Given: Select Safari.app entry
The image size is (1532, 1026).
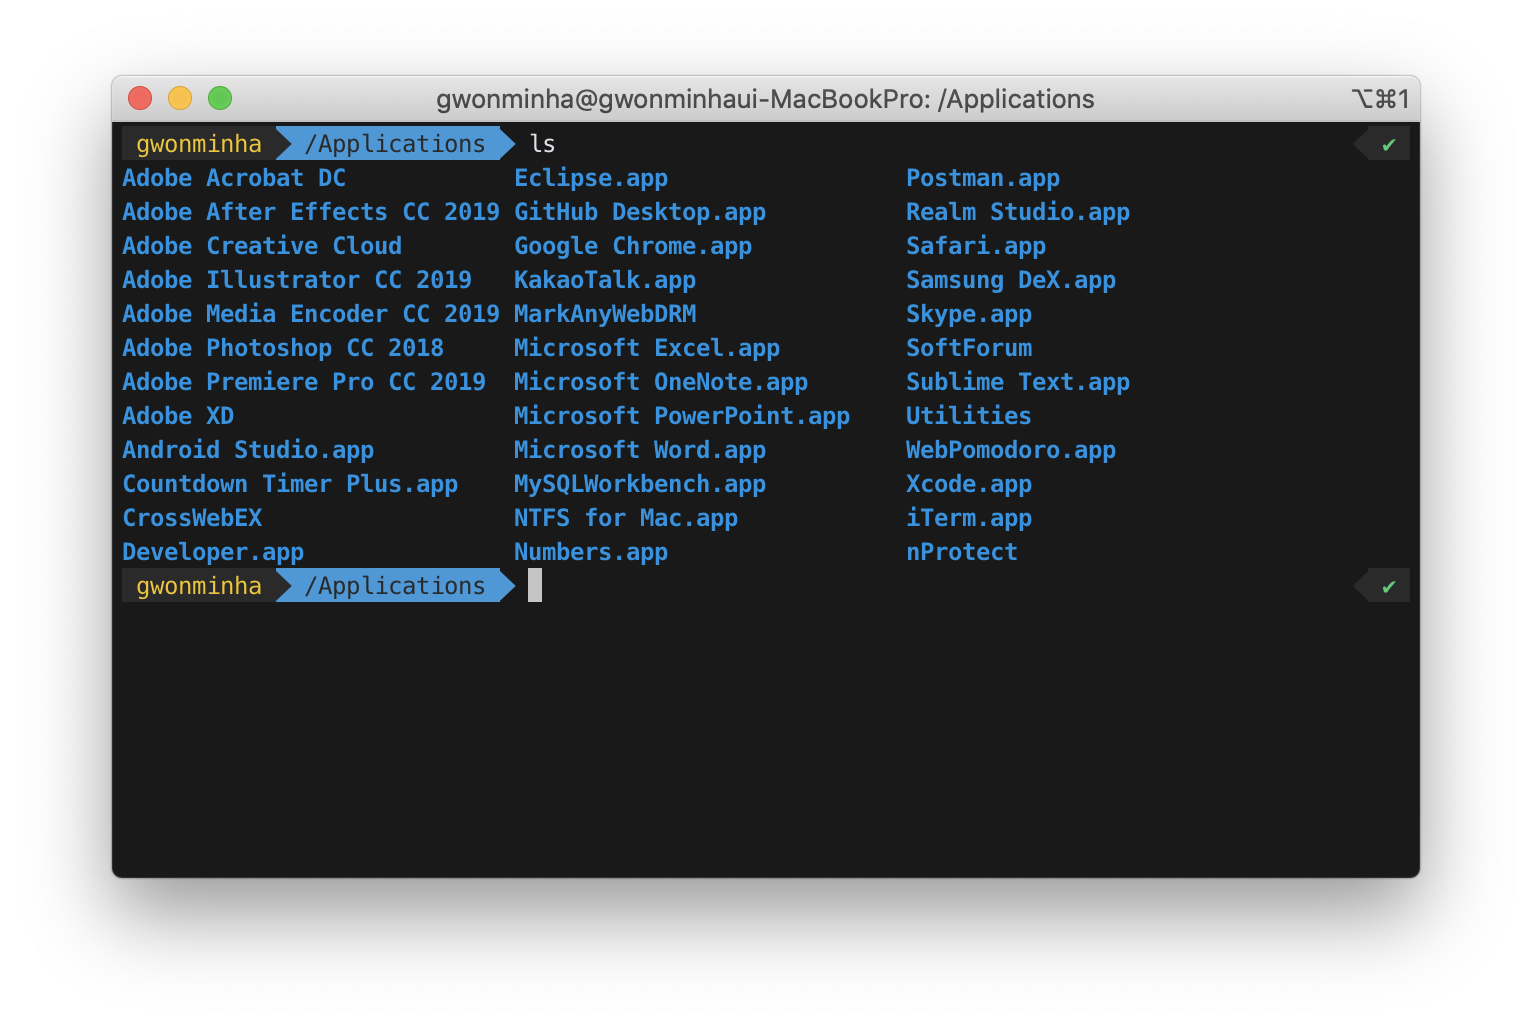Looking at the screenshot, I should pos(976,246).
